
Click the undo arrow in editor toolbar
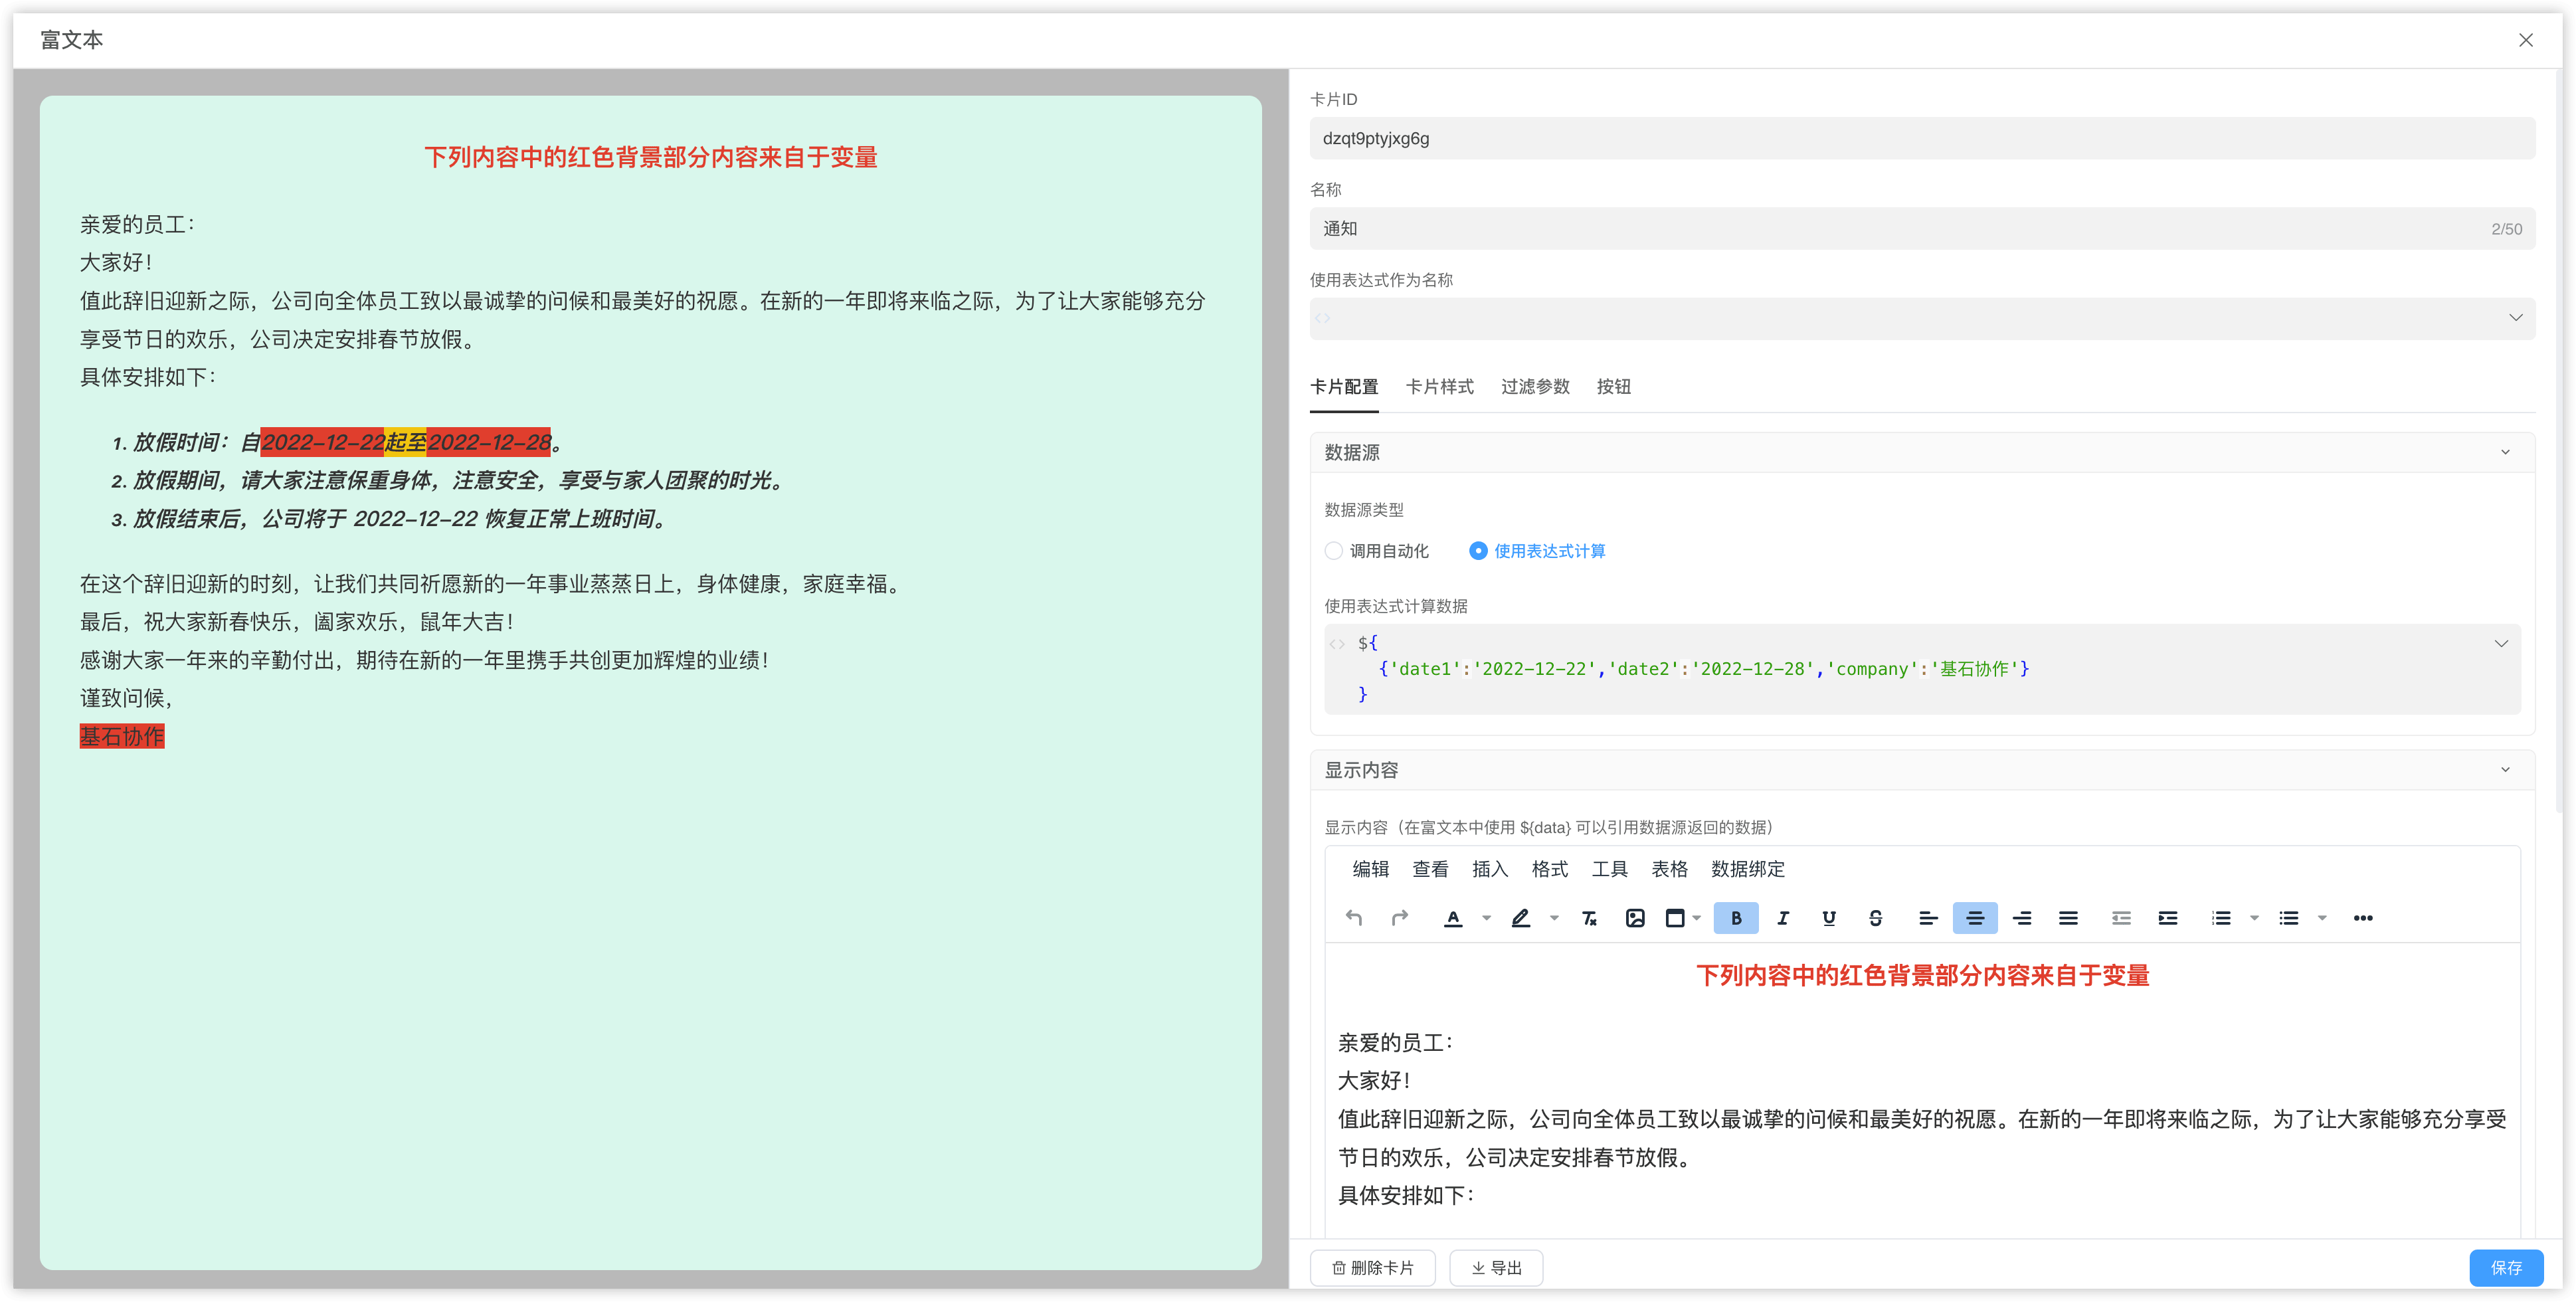tap(1354, 918)
